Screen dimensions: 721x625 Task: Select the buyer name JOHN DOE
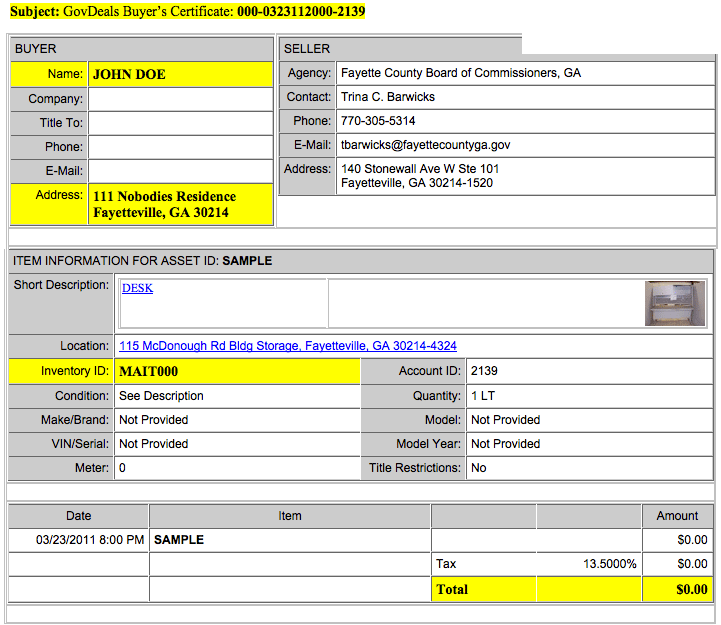[129, 75]
